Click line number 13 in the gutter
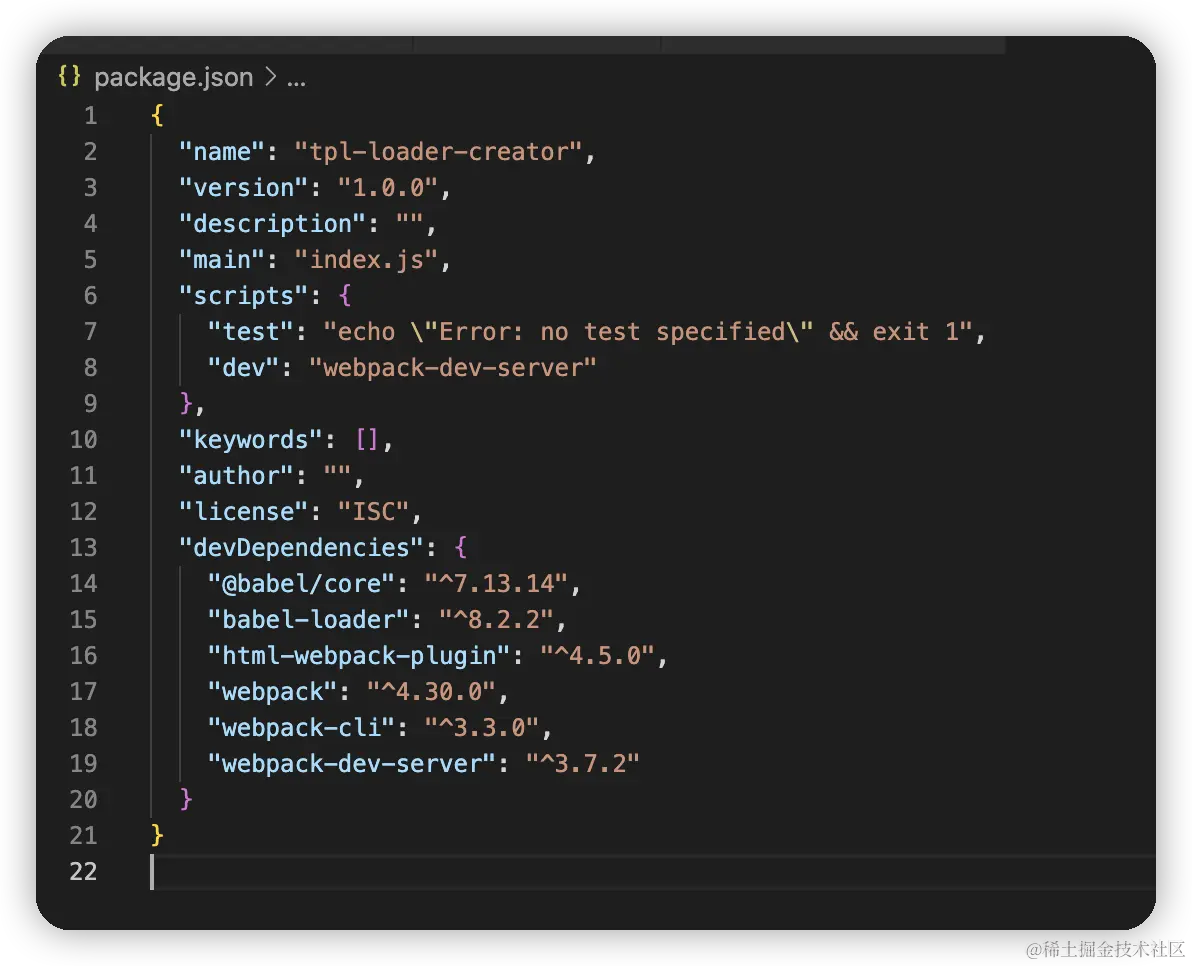 coord(84,547)
